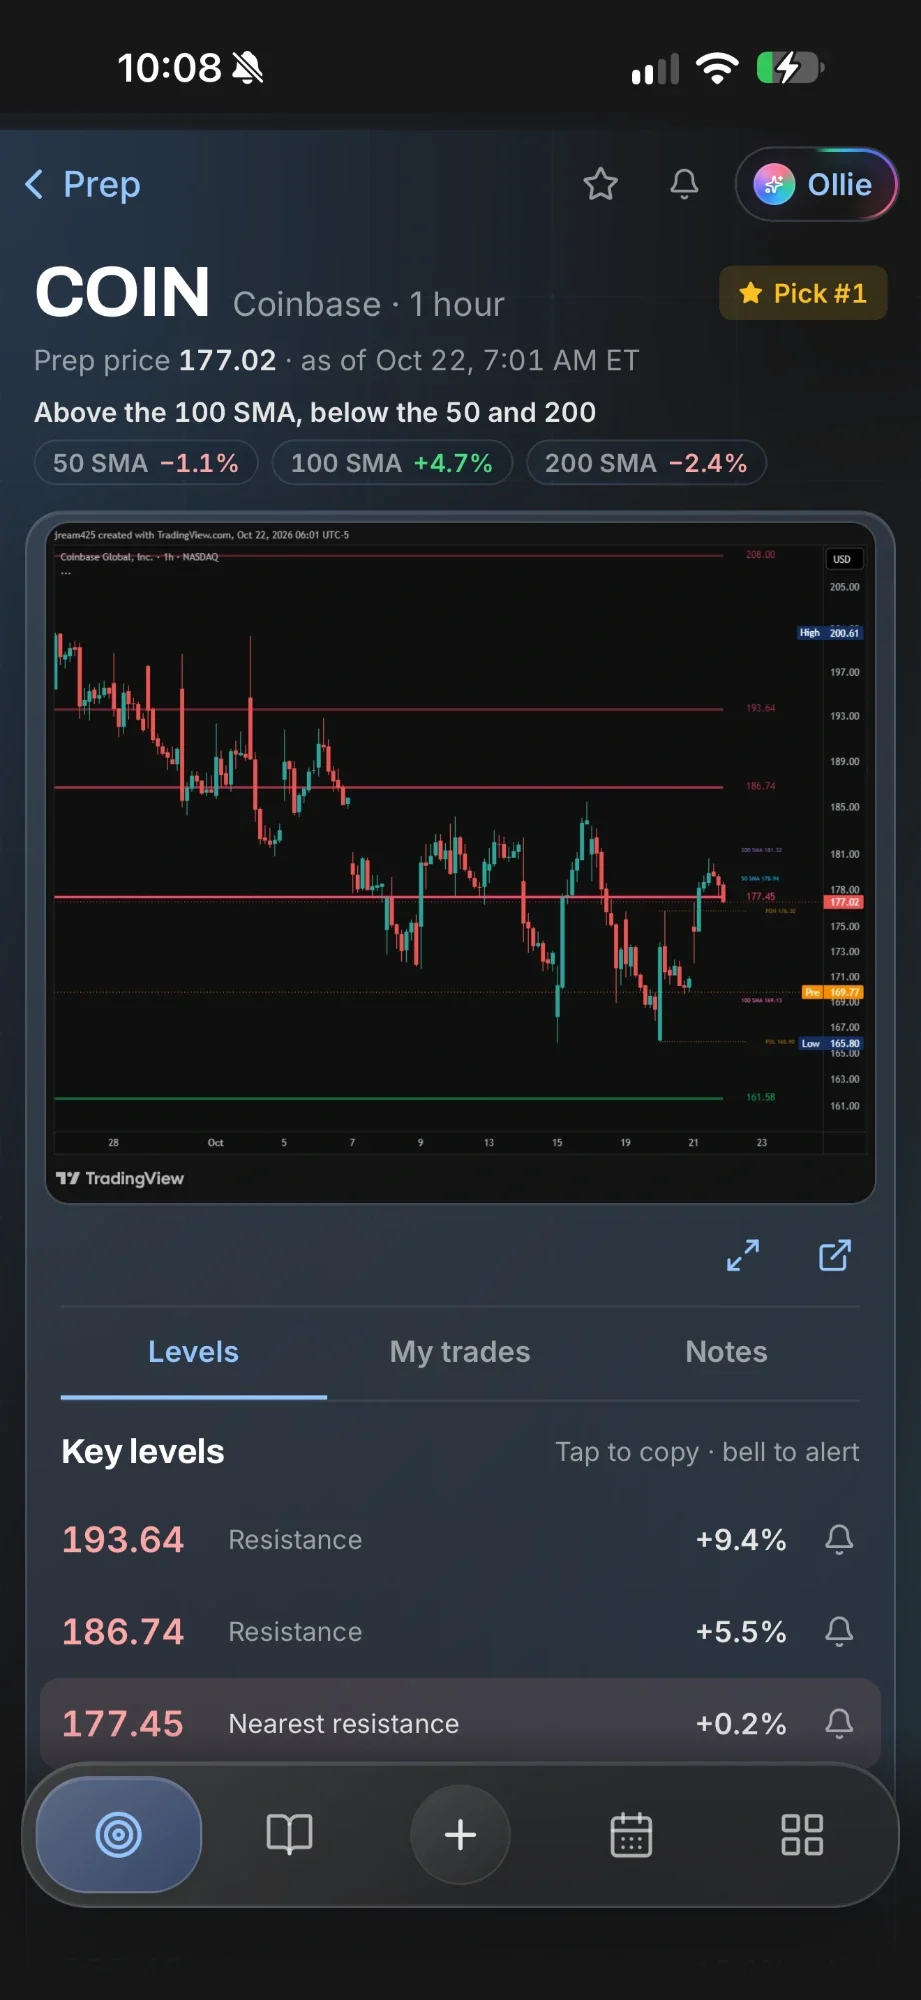Copy the 193.64 resistance level
This screenshot has height=2000, width=921.
tap(123, 1539)
